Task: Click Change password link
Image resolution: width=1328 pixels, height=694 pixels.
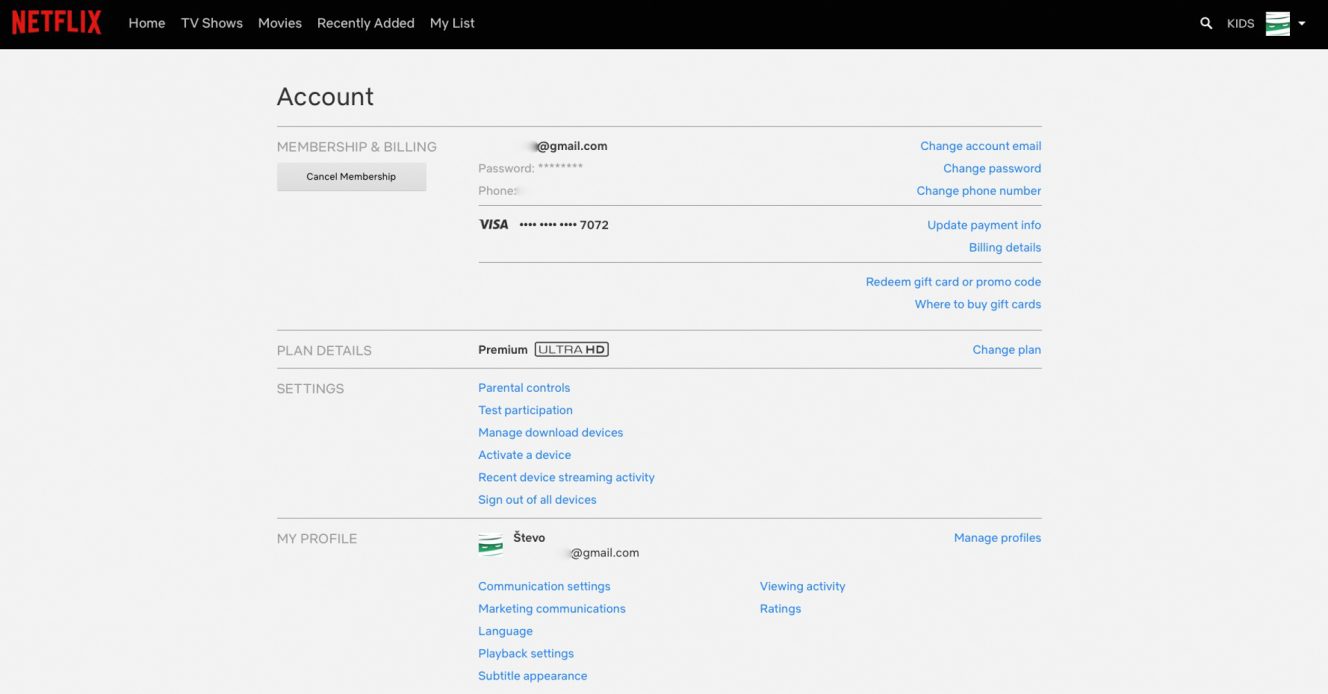Action: pyautogui.click(x=992, y=169)
